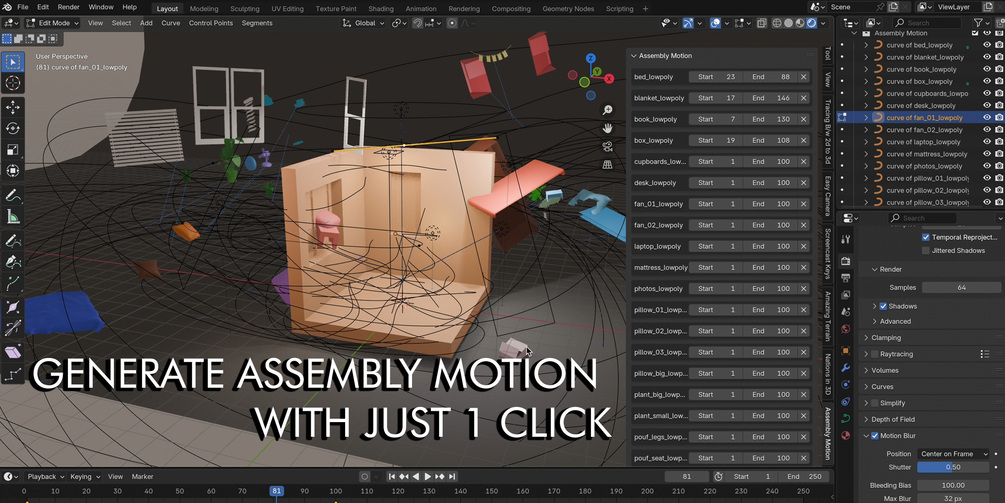Activate the Cursor tool

(x=13, y=83)
